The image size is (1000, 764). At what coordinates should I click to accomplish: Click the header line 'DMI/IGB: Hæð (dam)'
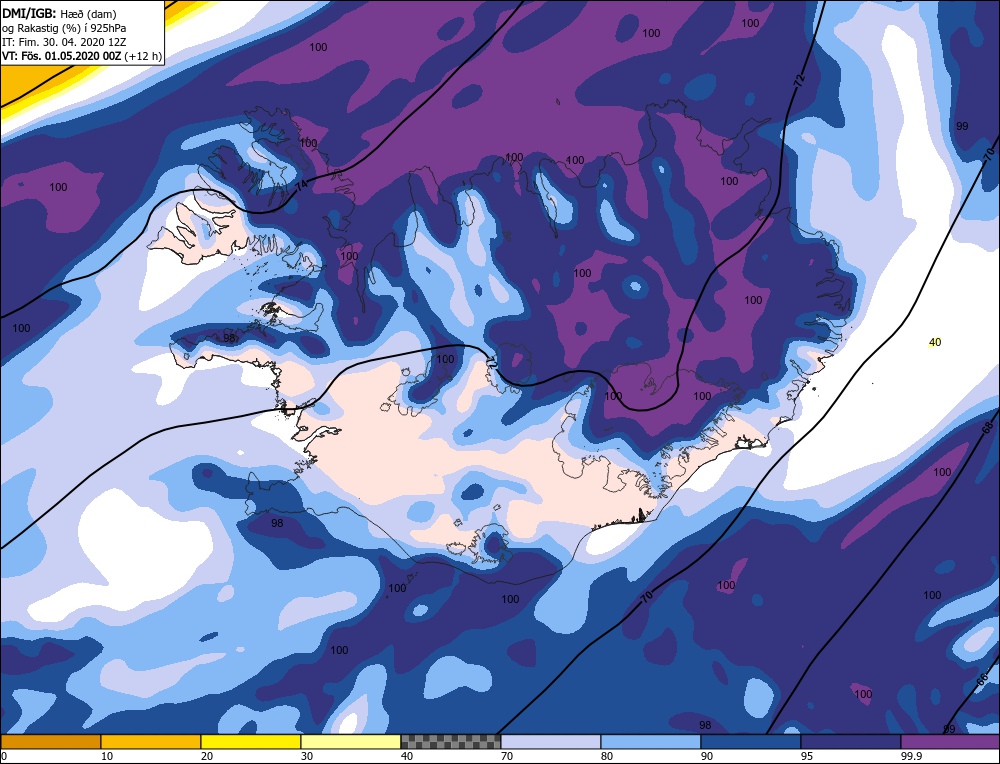coord(59,13)
